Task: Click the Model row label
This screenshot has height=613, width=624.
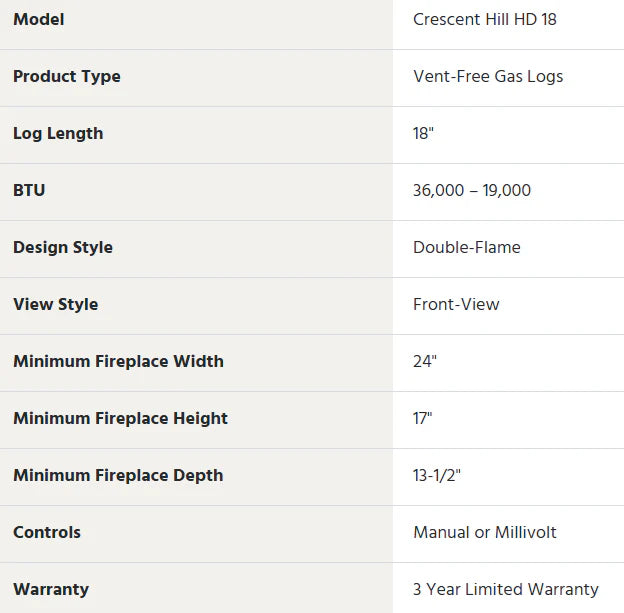Action: (x=39, y=19)
